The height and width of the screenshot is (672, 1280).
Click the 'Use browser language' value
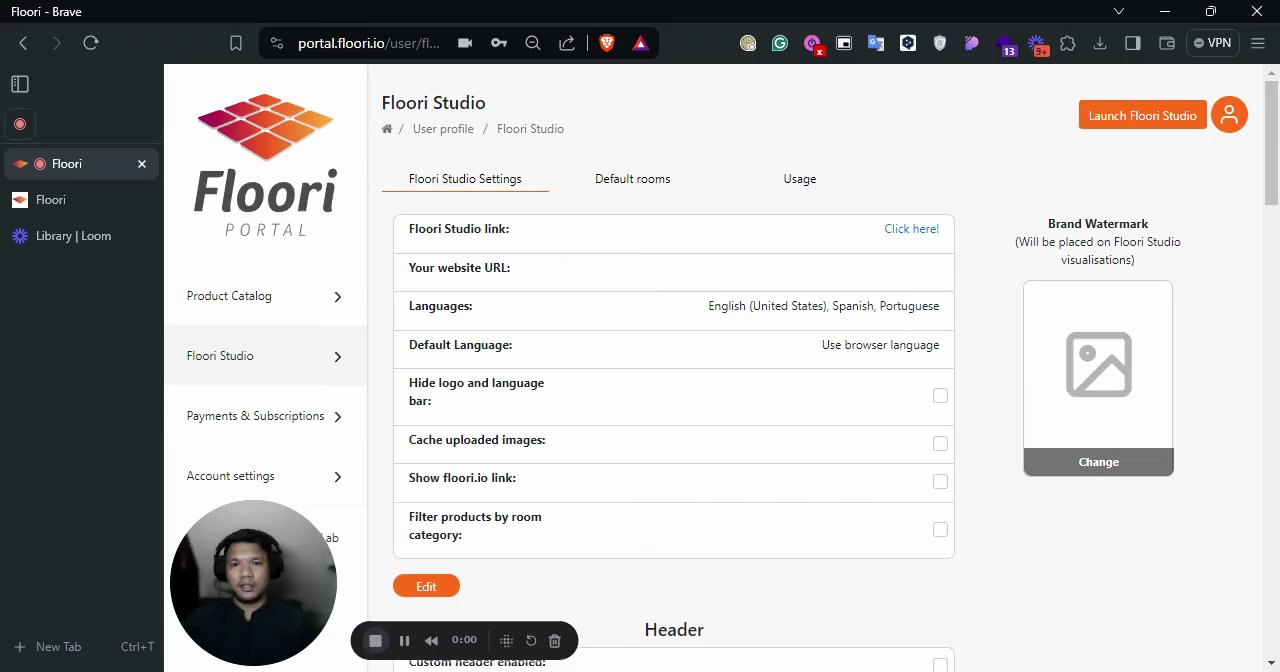[880, 345]
